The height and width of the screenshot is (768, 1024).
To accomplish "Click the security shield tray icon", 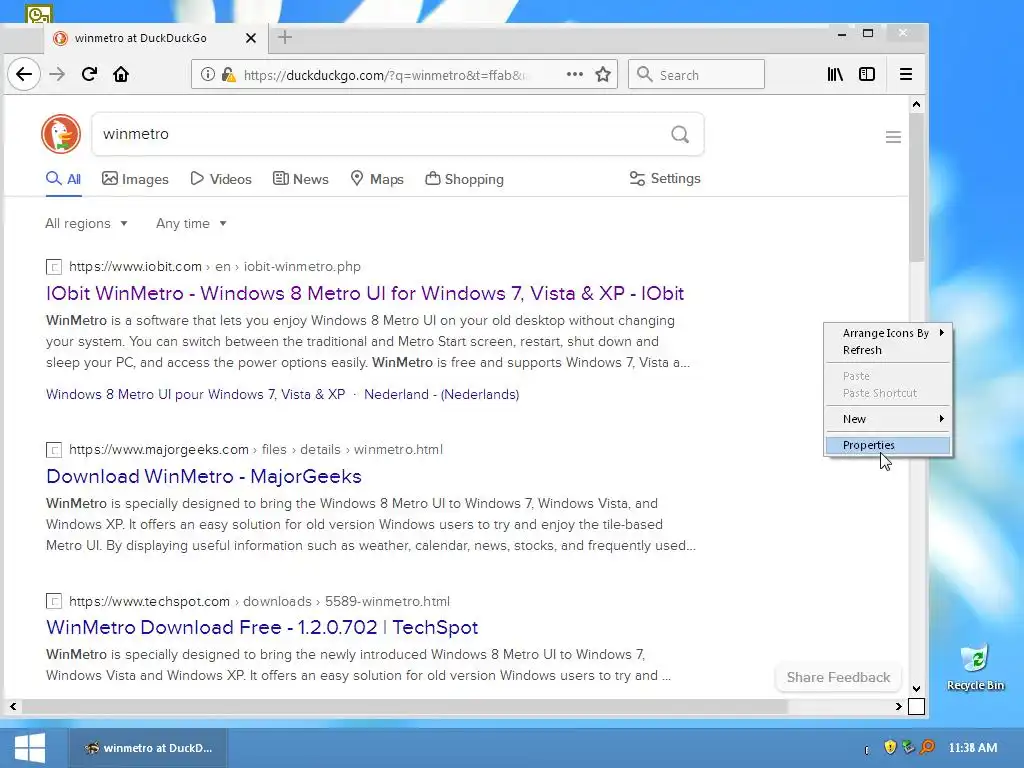I will [889, 747].
